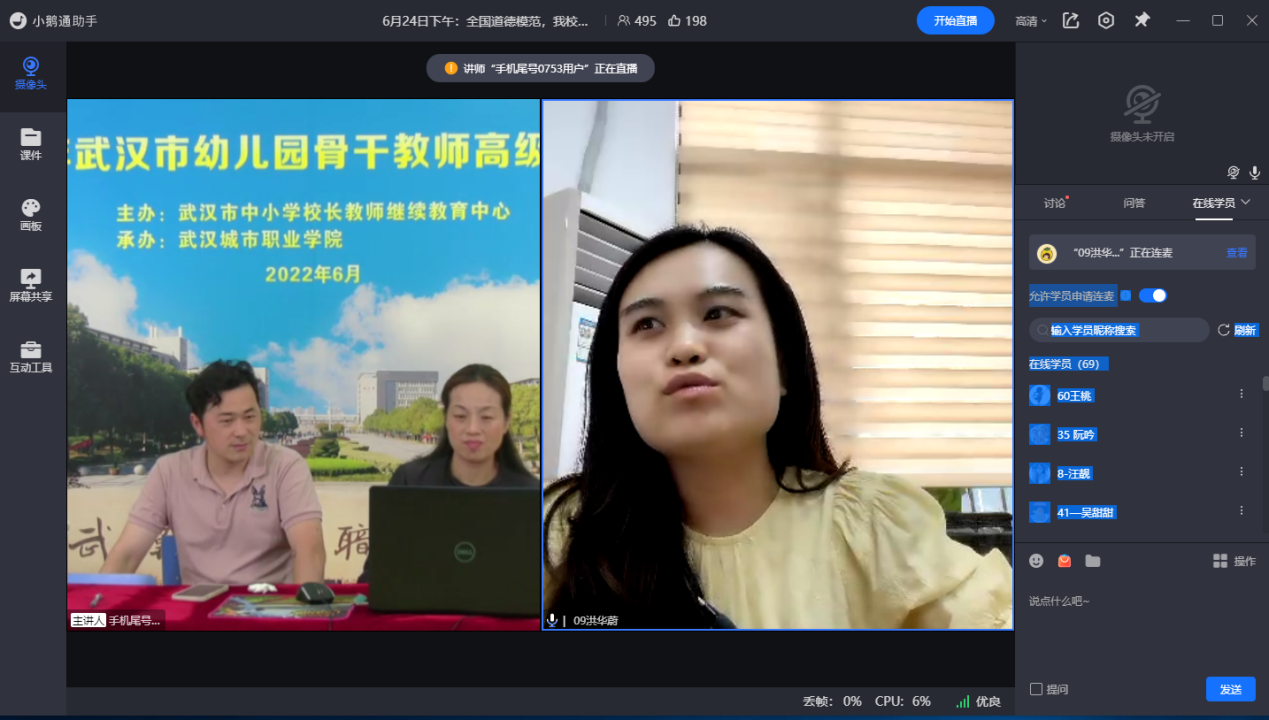Screen dimensions: 1269x720
Task: Open the 课件 courseware panel
Action: [x=31, y=144]
